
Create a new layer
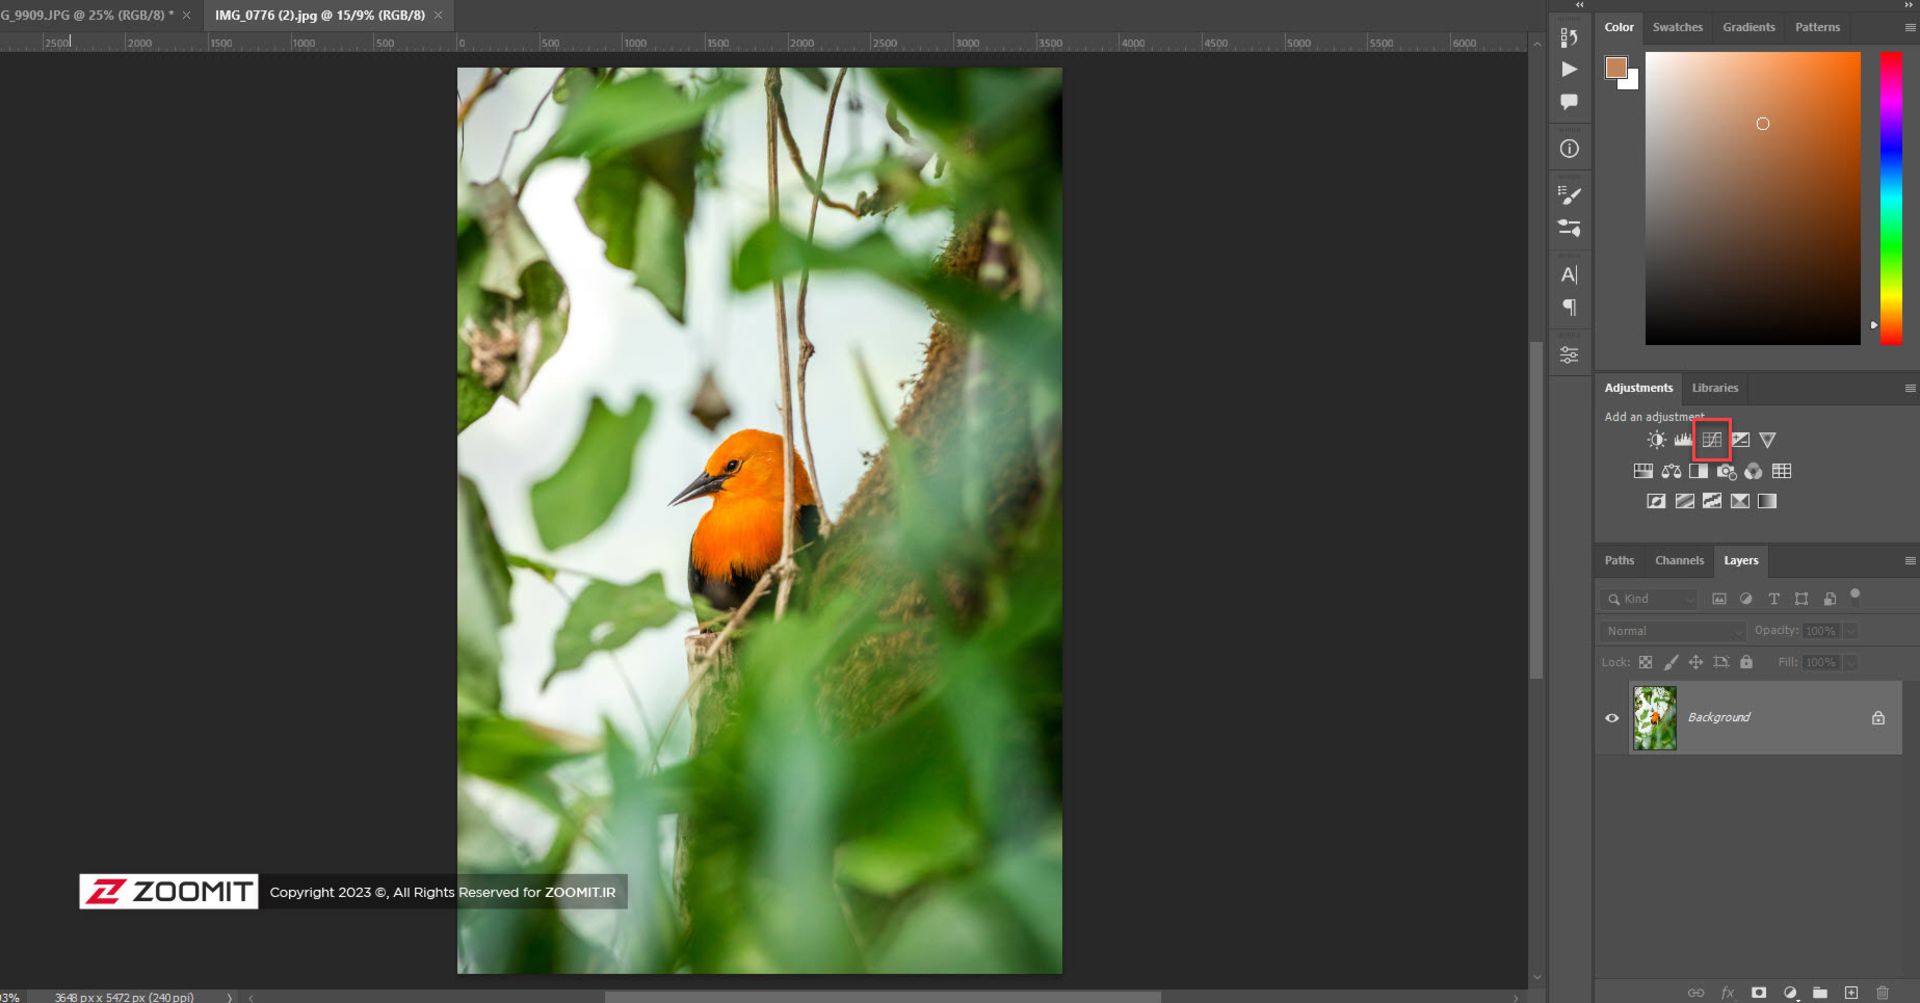coord(1851,993)
